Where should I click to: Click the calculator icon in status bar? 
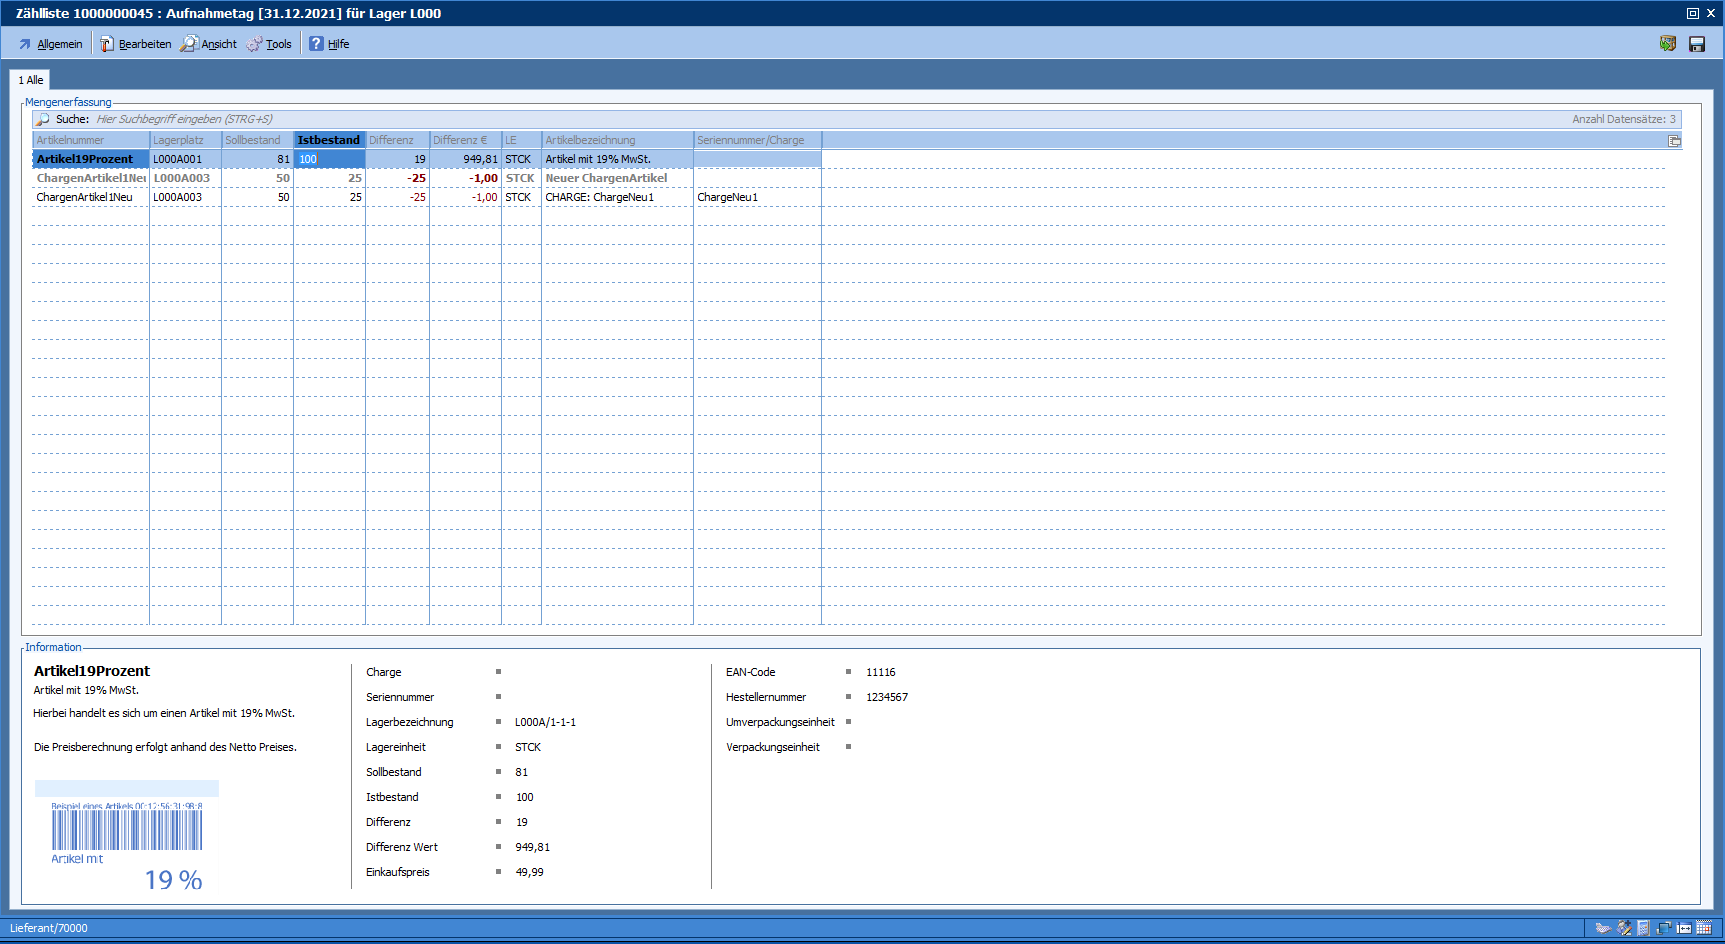click(x=1643, y=928)
